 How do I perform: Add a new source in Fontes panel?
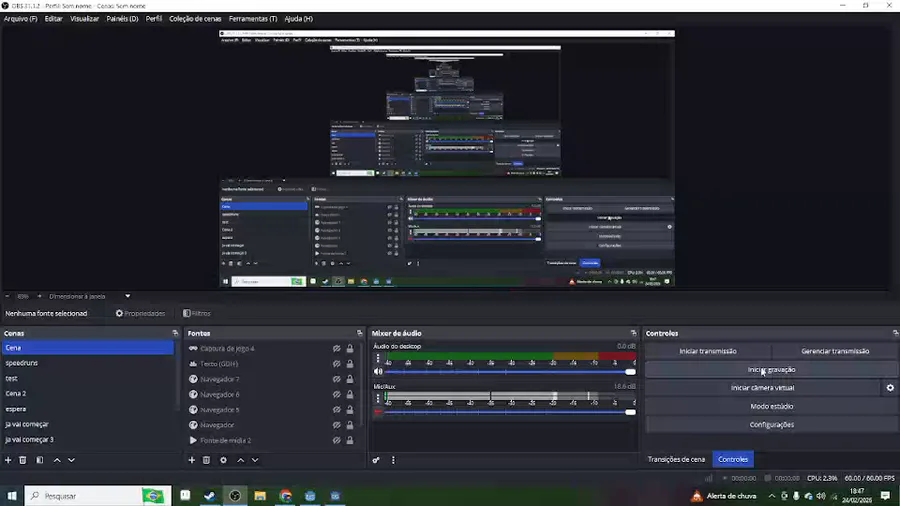tap(192, 460)
